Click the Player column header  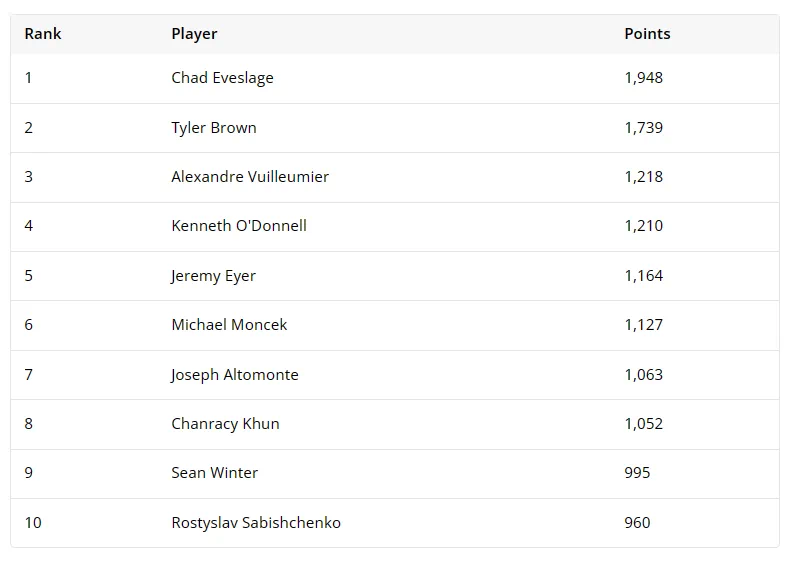[x=194, y=34]
